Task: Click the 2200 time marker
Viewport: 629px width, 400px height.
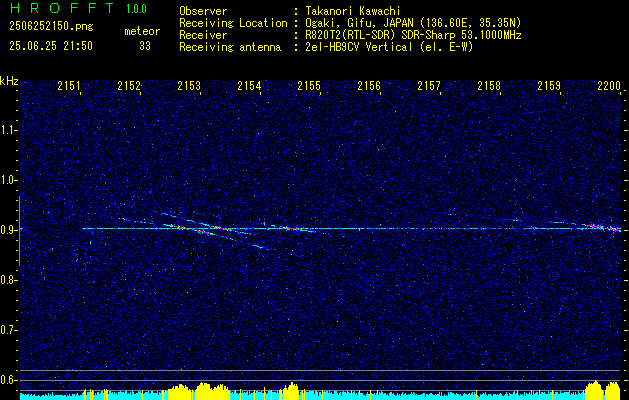Action: (609, 85)
